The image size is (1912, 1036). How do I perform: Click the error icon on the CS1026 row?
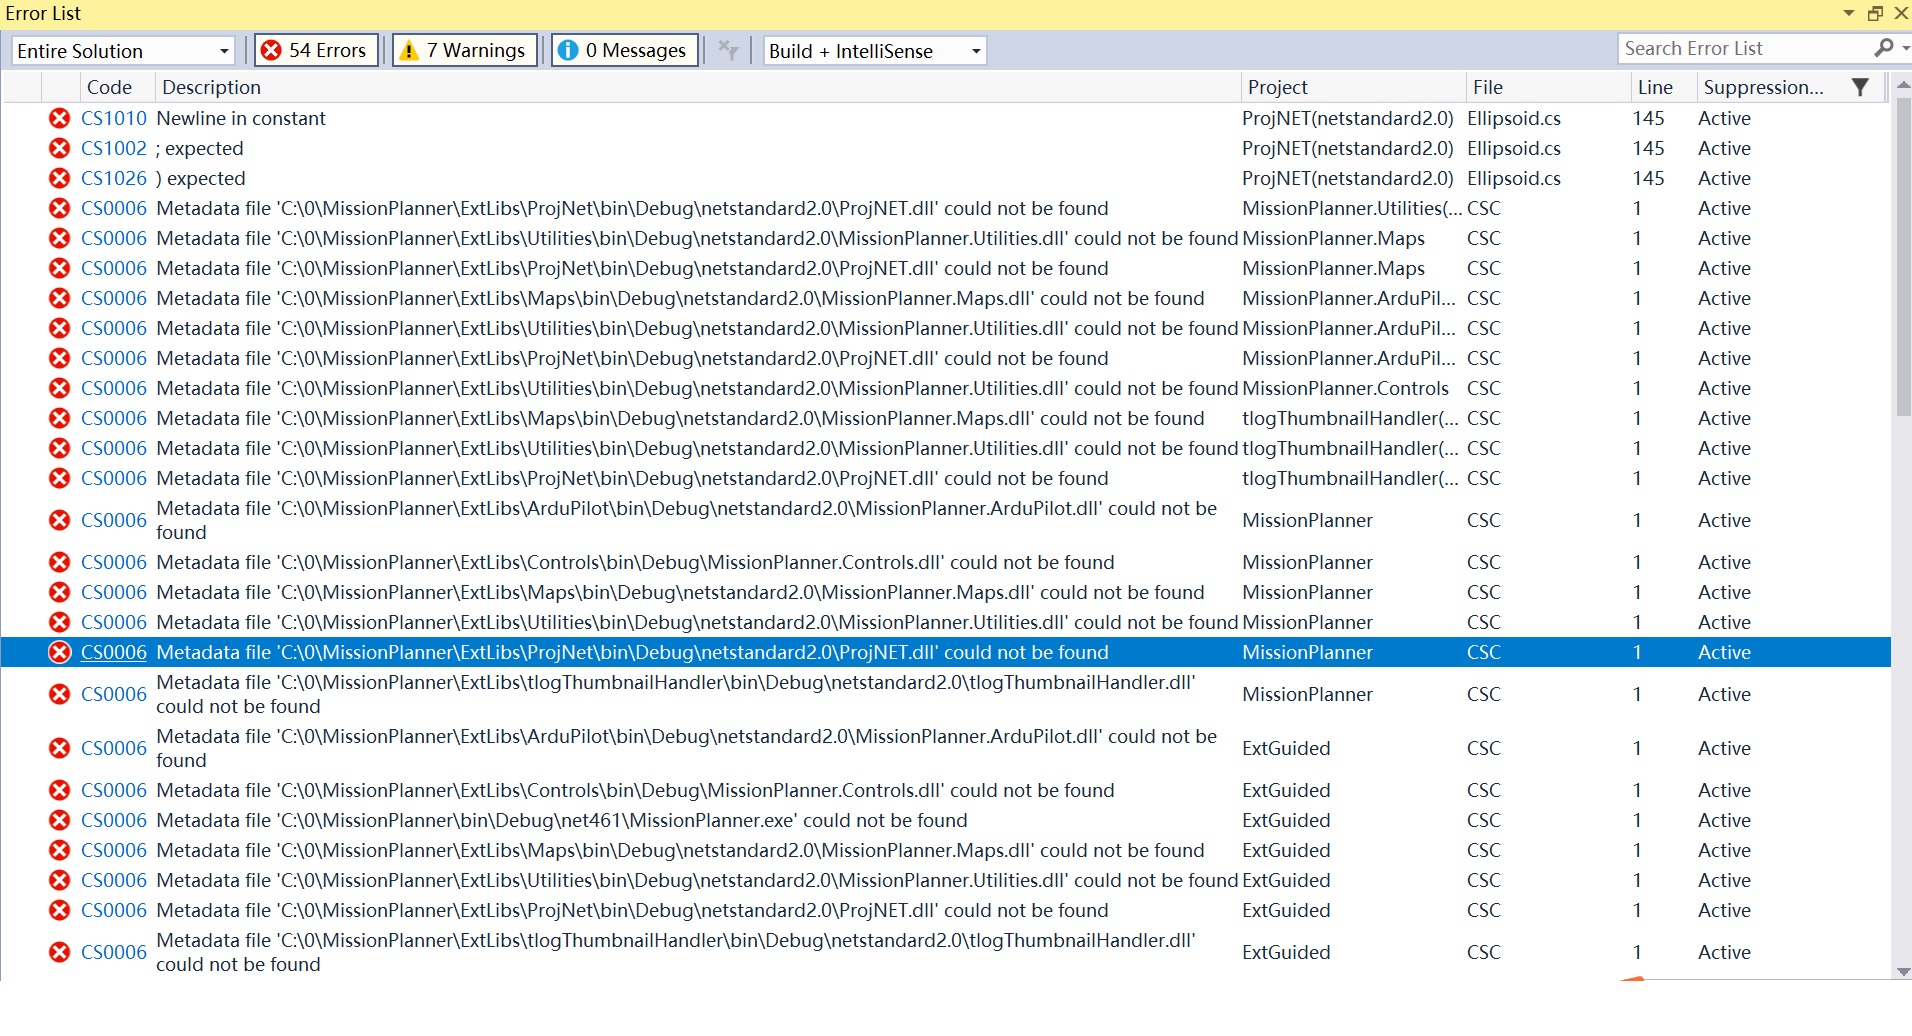click(x=60, y=178)
